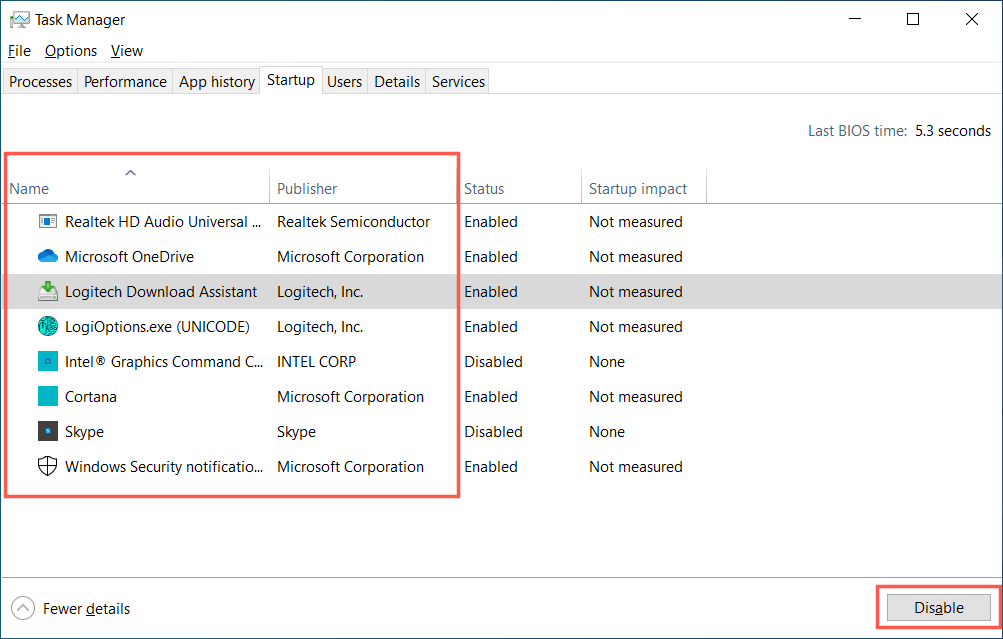The width and height of the screenshot is (1003, 639).
Task: Toggle sort order using Name column arrow
Action: pyautogui.click(x=130, y=173)
